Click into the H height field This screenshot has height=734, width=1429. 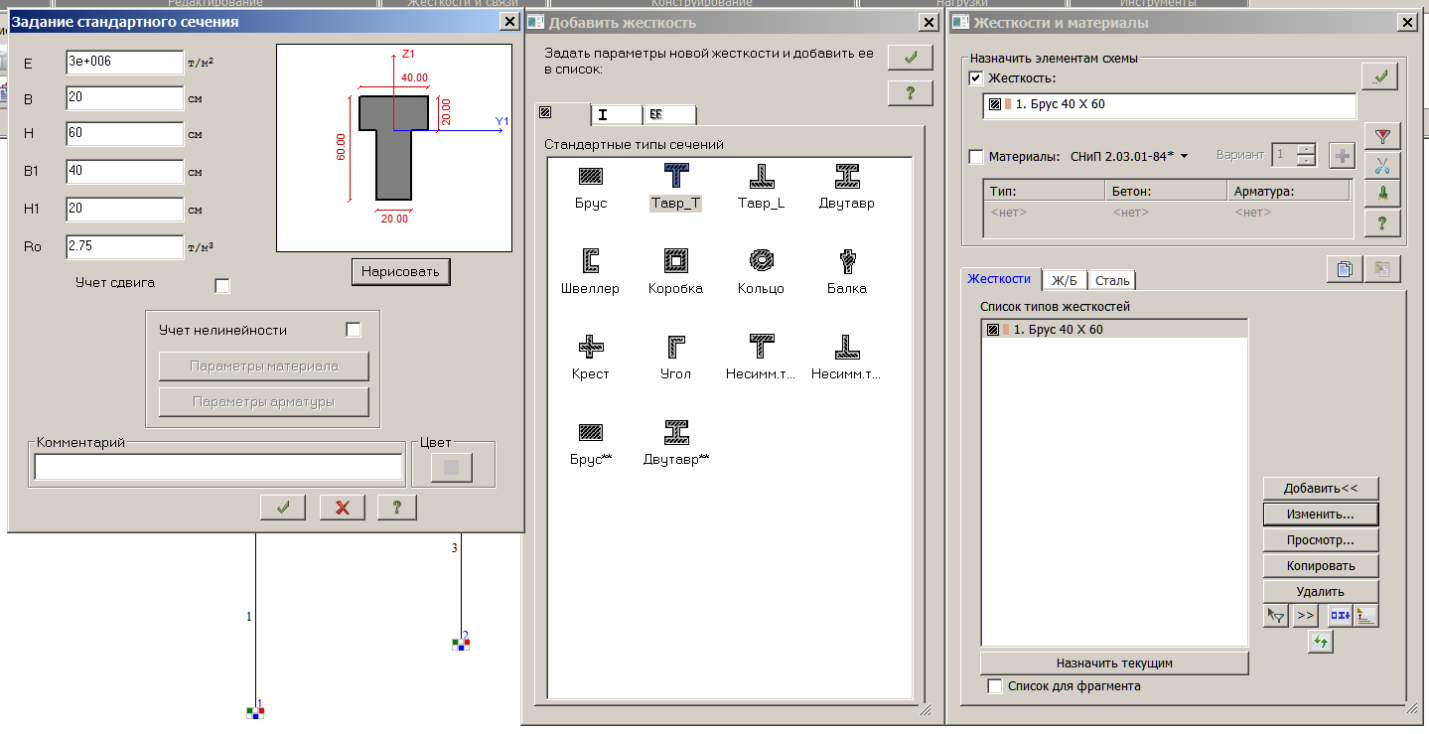[124, 134]
